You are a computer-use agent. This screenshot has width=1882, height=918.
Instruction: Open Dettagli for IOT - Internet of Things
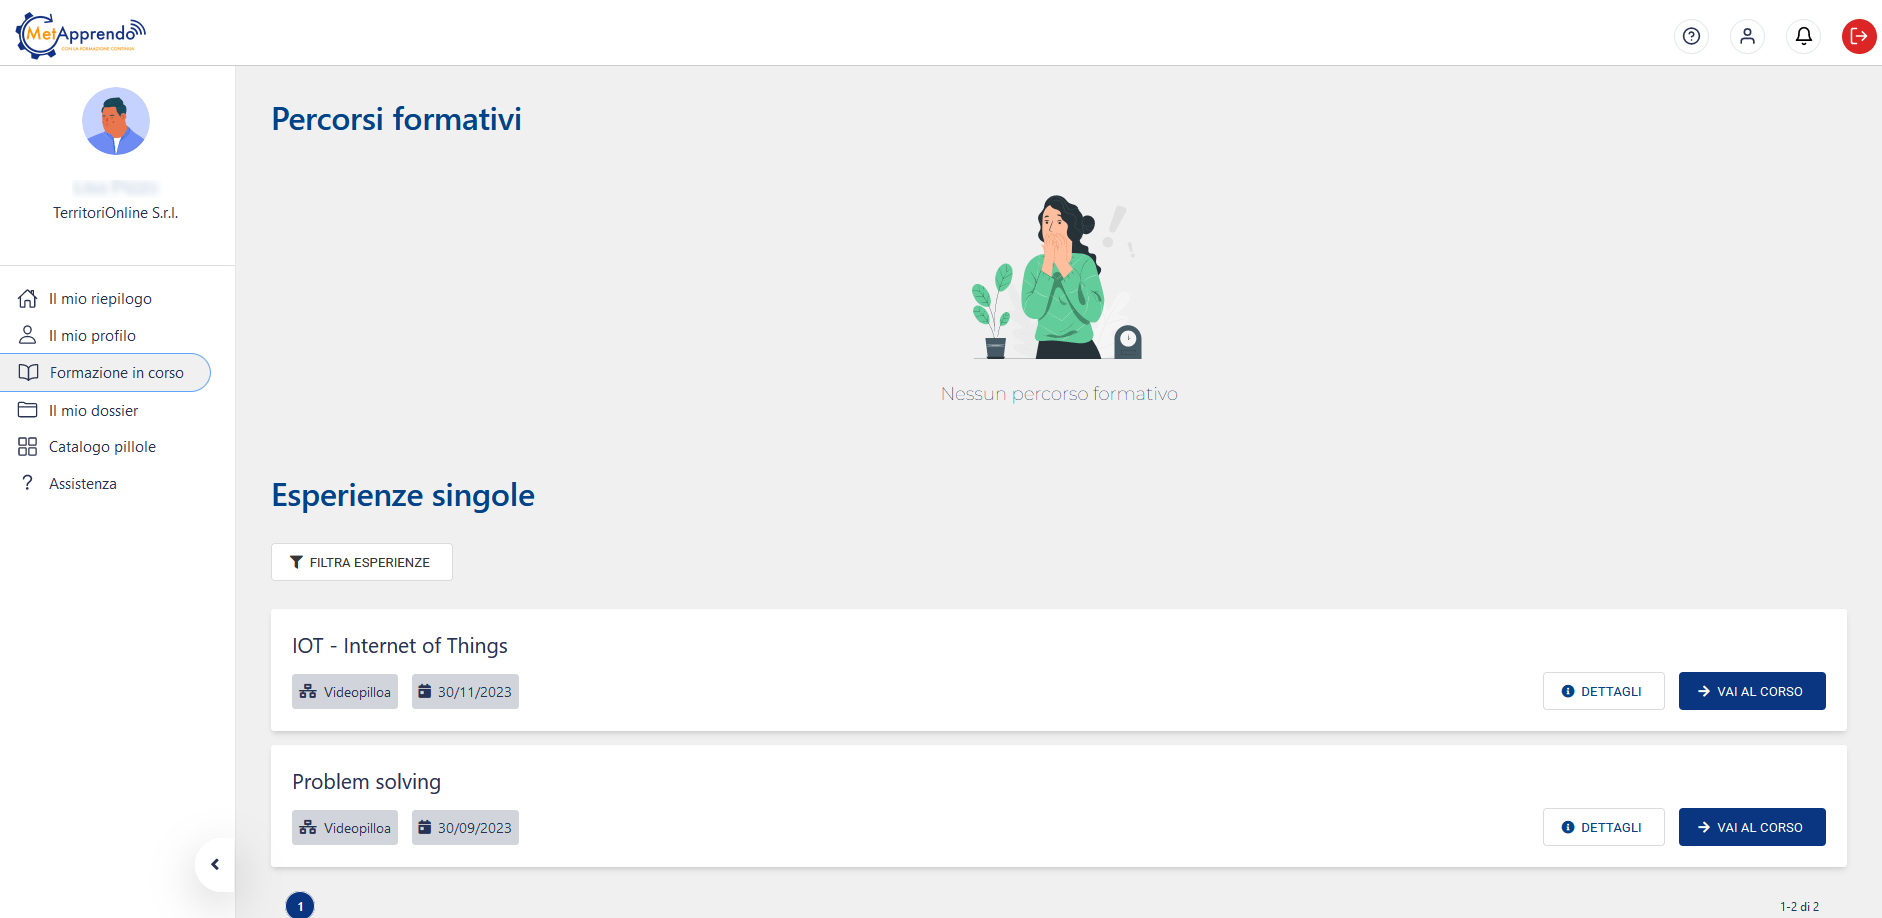pos(1603,691)
